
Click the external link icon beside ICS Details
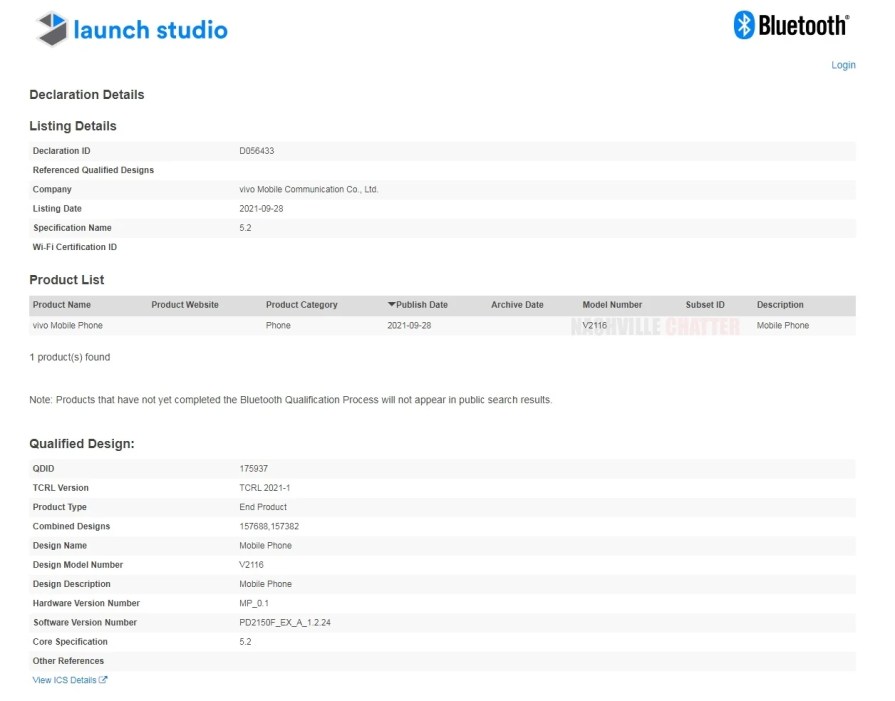point(103,680)
